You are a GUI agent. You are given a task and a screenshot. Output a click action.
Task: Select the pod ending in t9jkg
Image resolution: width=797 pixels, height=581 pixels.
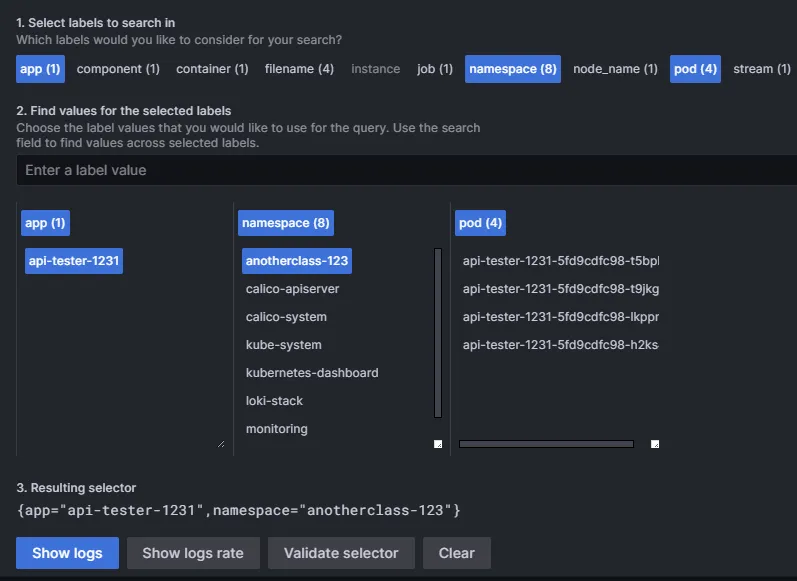point(560,289)
